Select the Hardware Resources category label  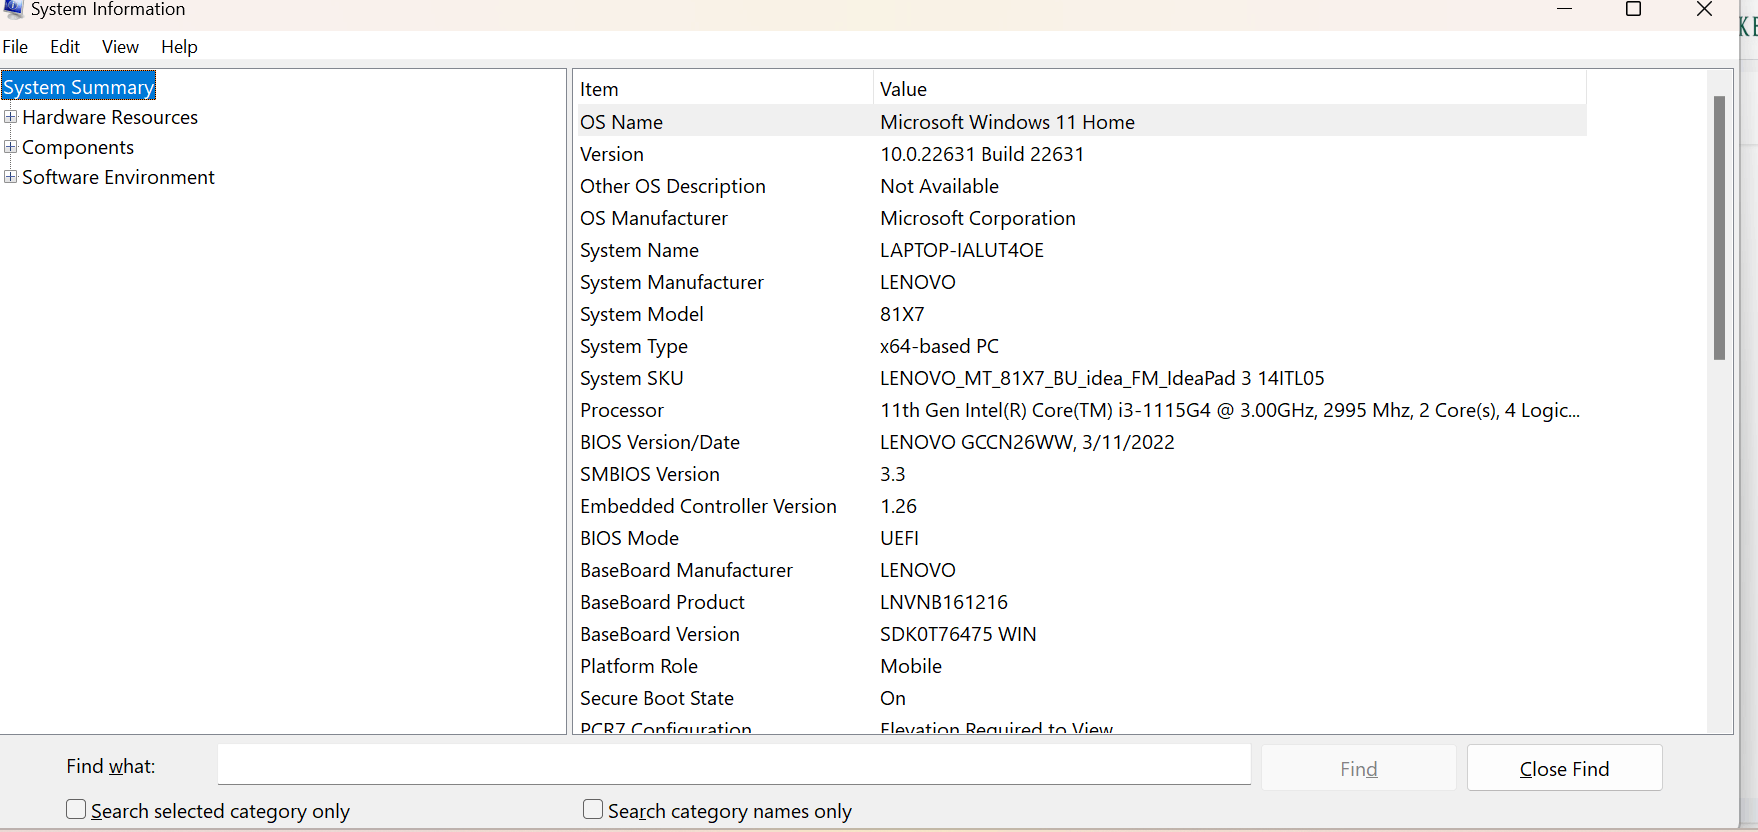[110, 117]
